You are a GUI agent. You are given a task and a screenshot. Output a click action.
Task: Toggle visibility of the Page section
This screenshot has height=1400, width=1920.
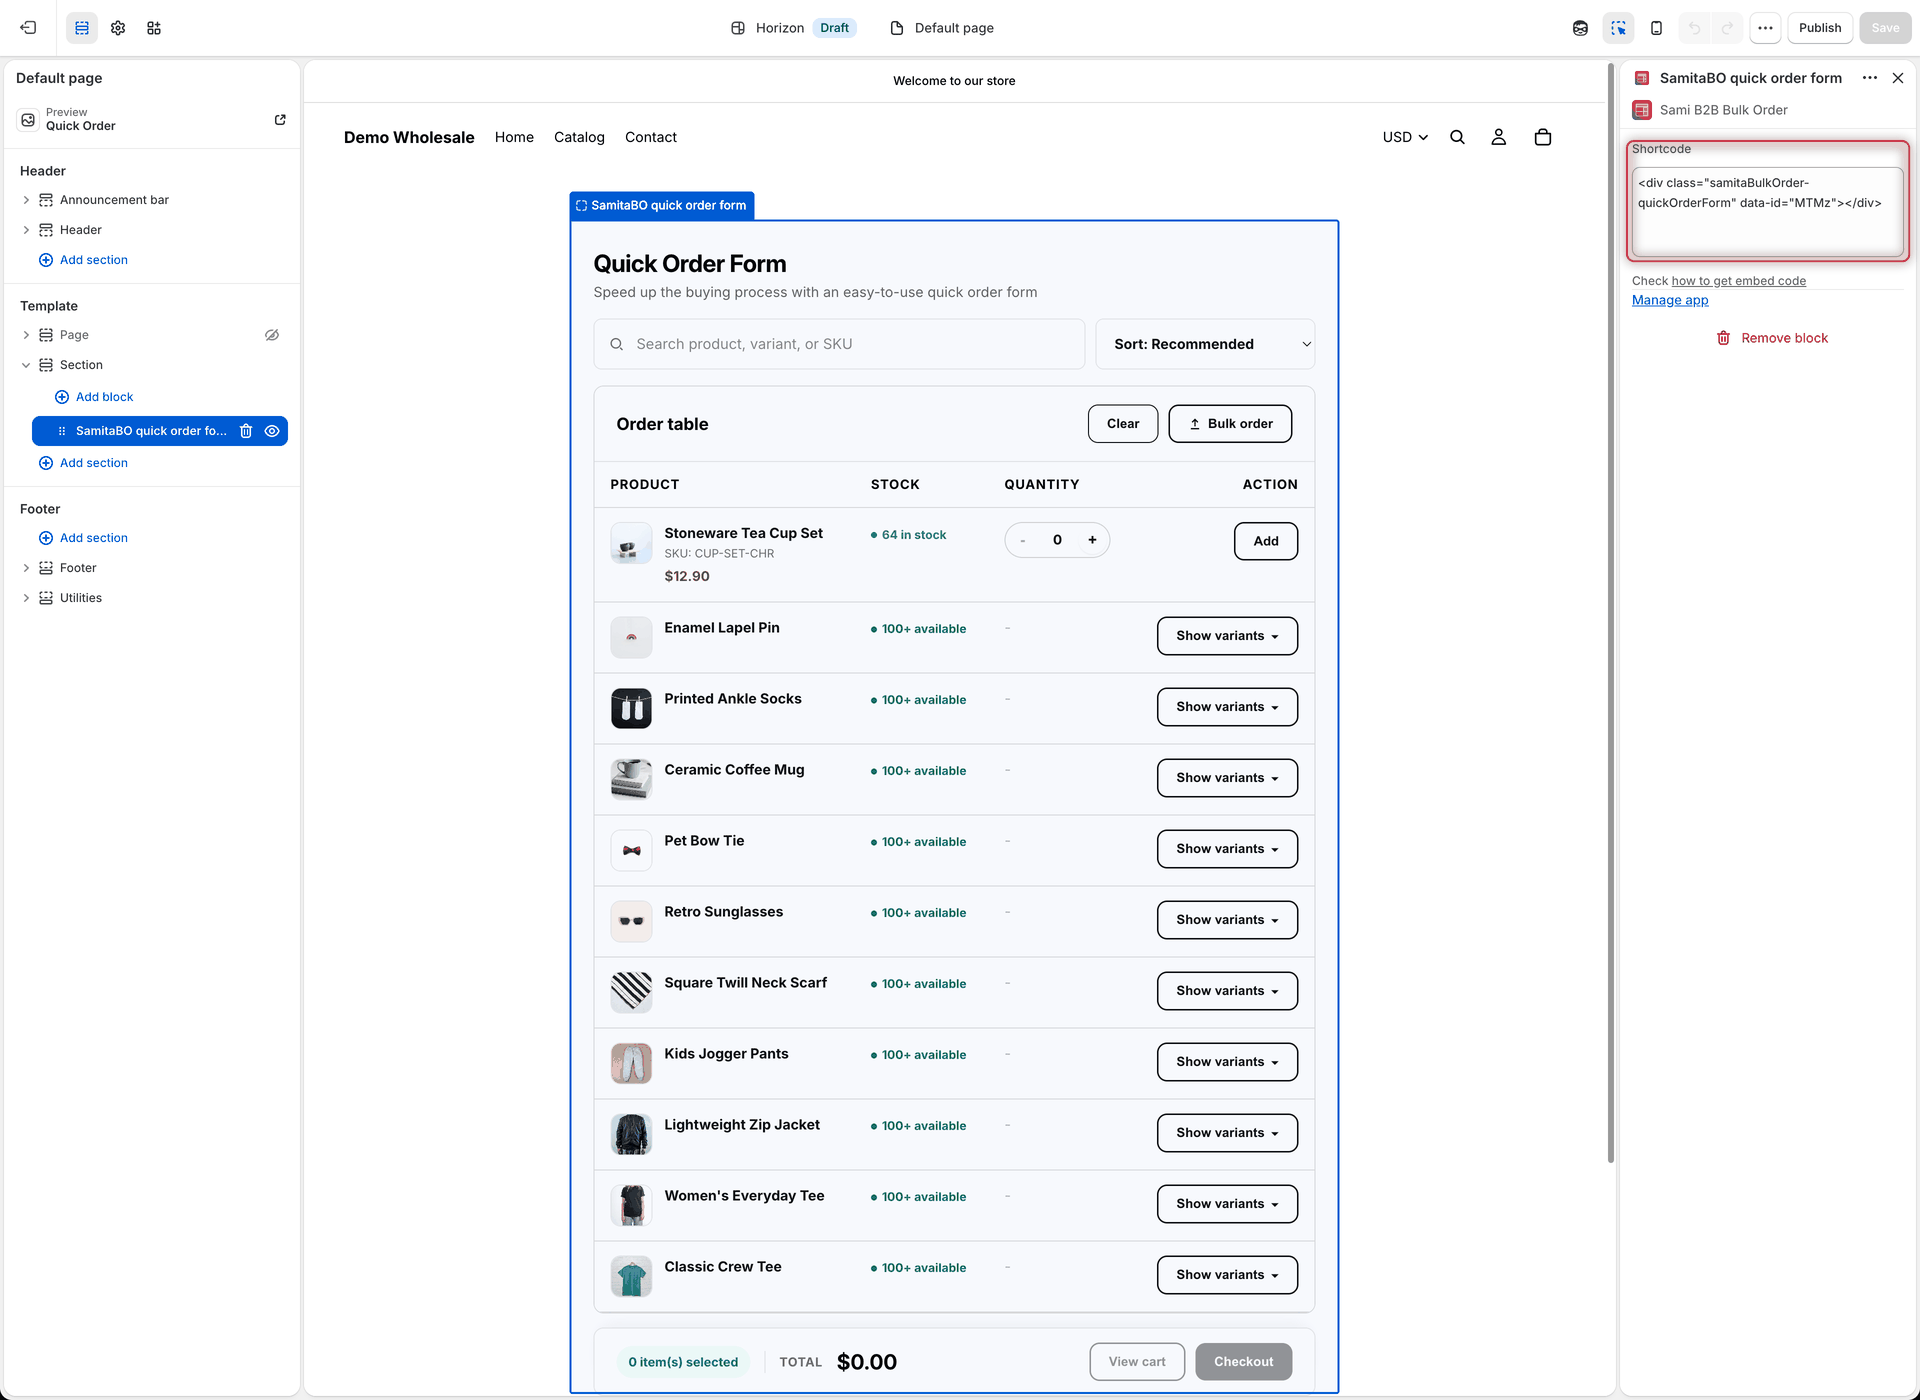(272, 335)
